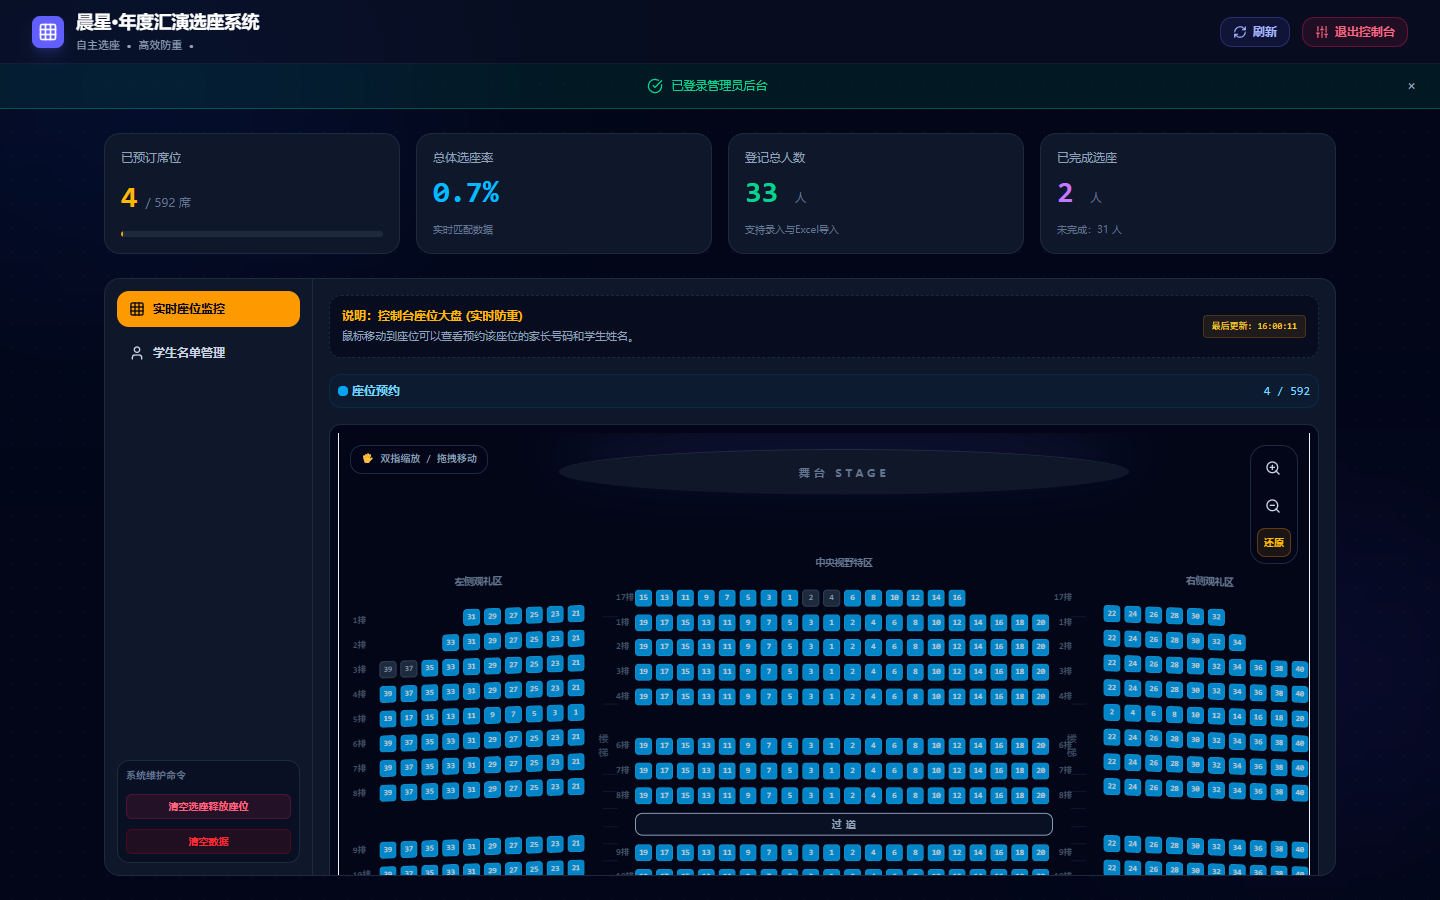Viewport: 1440px width, 900px height.
Task: Select seat 31 in left row 1
Action: pyautogui.click(x=472, y=617)
